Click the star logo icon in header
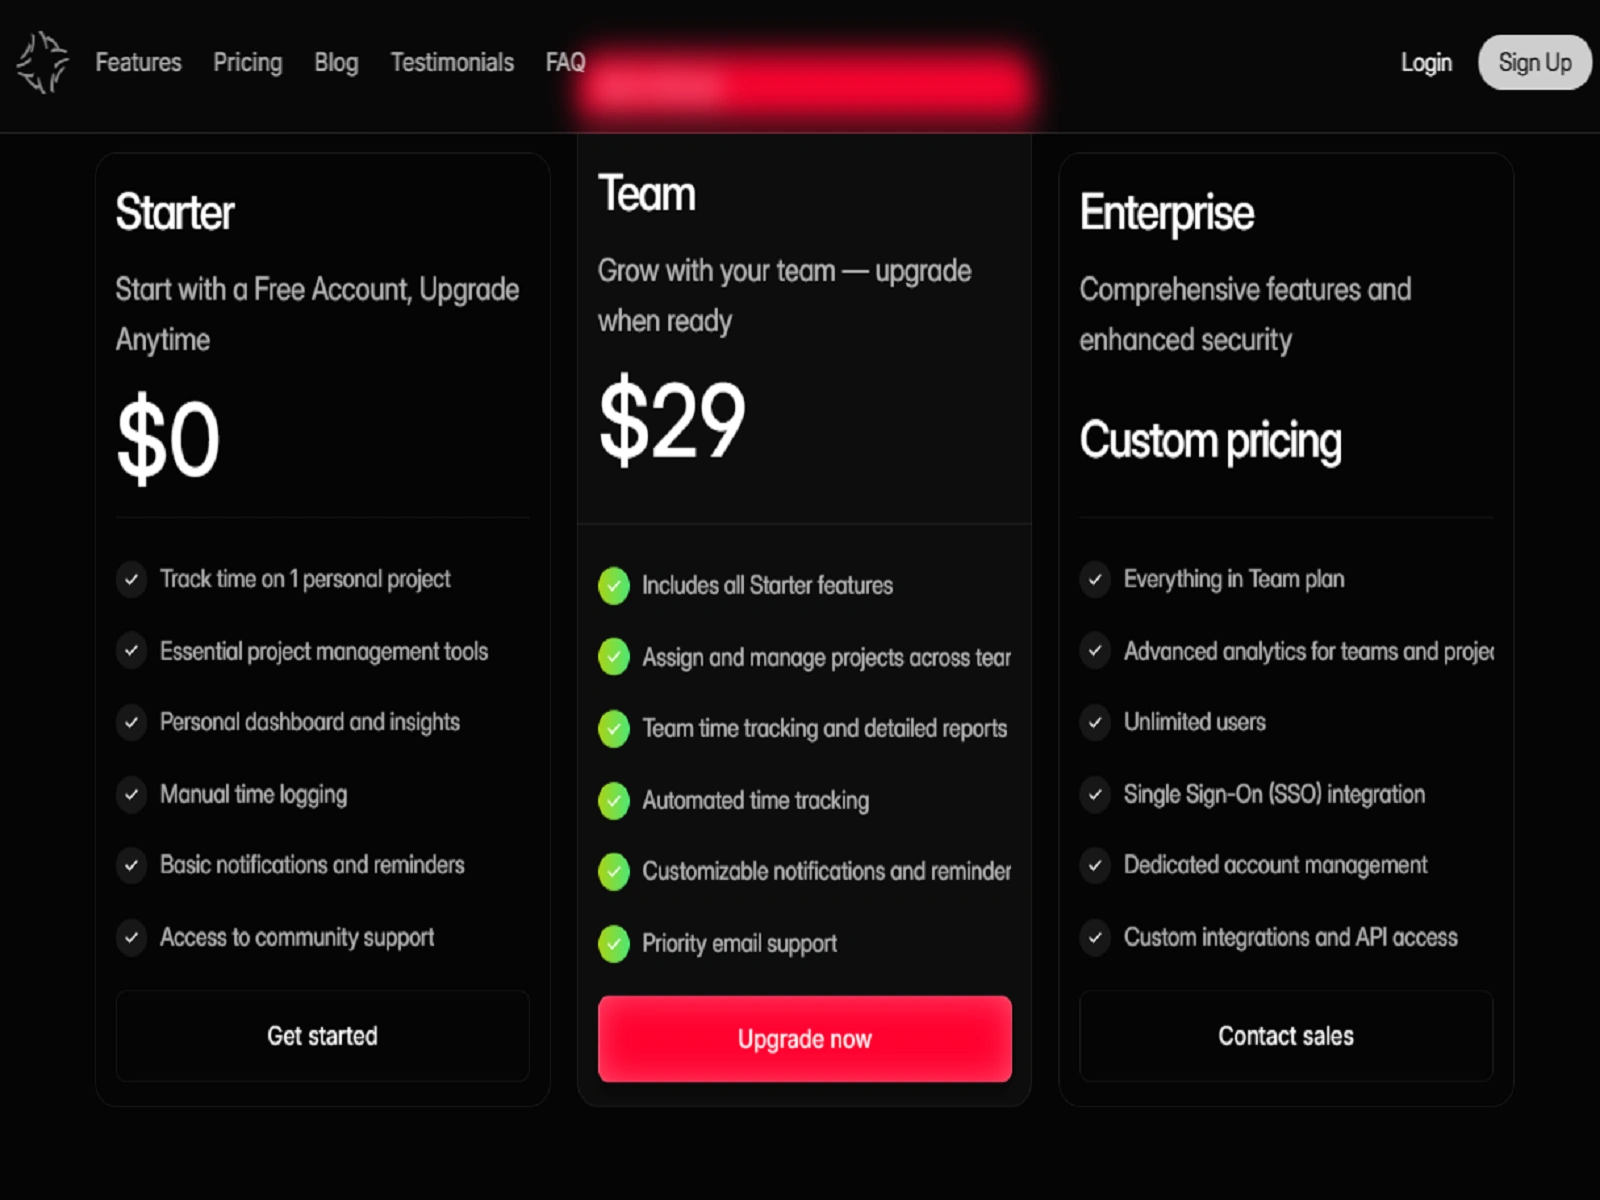1600x1200 pixels. click(42, 62)
